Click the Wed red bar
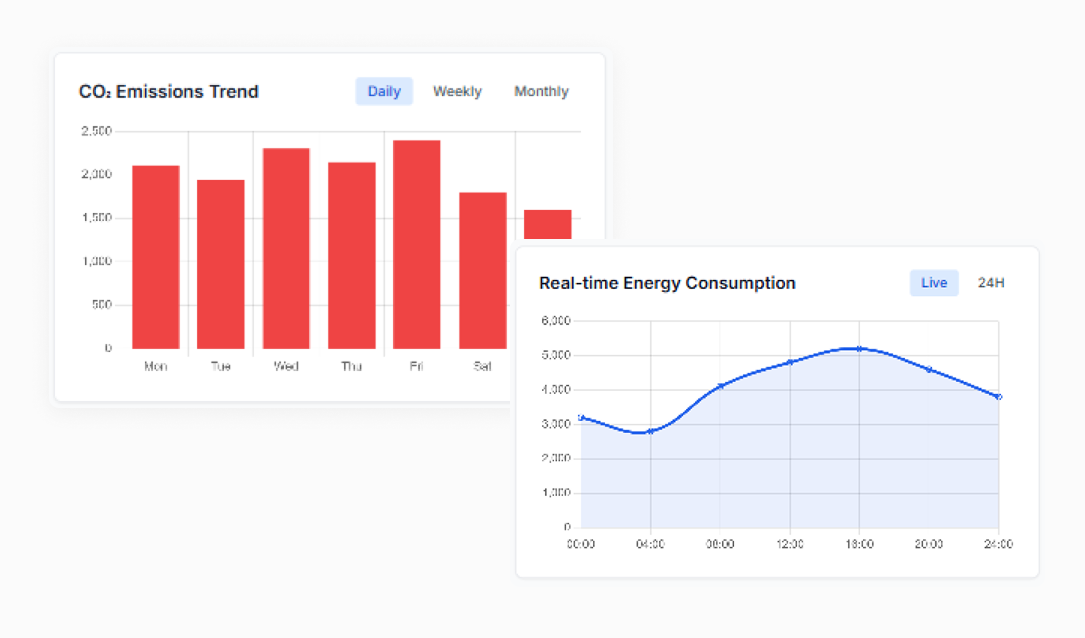1085x638 pixels. [x=286, y=248]
